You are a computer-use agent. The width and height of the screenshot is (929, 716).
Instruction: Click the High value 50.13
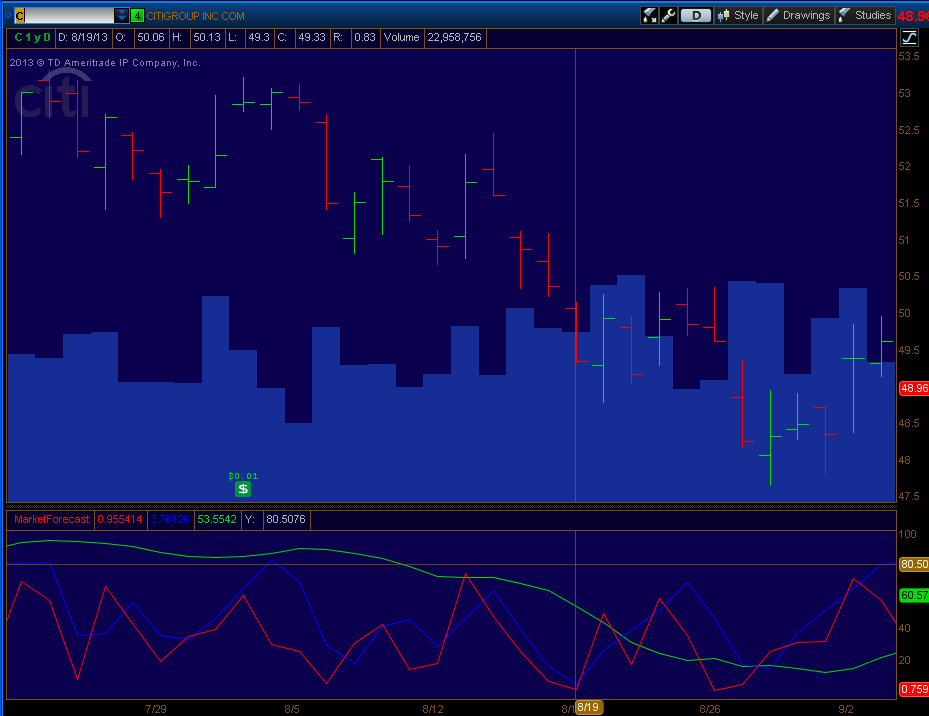[207, 37]
